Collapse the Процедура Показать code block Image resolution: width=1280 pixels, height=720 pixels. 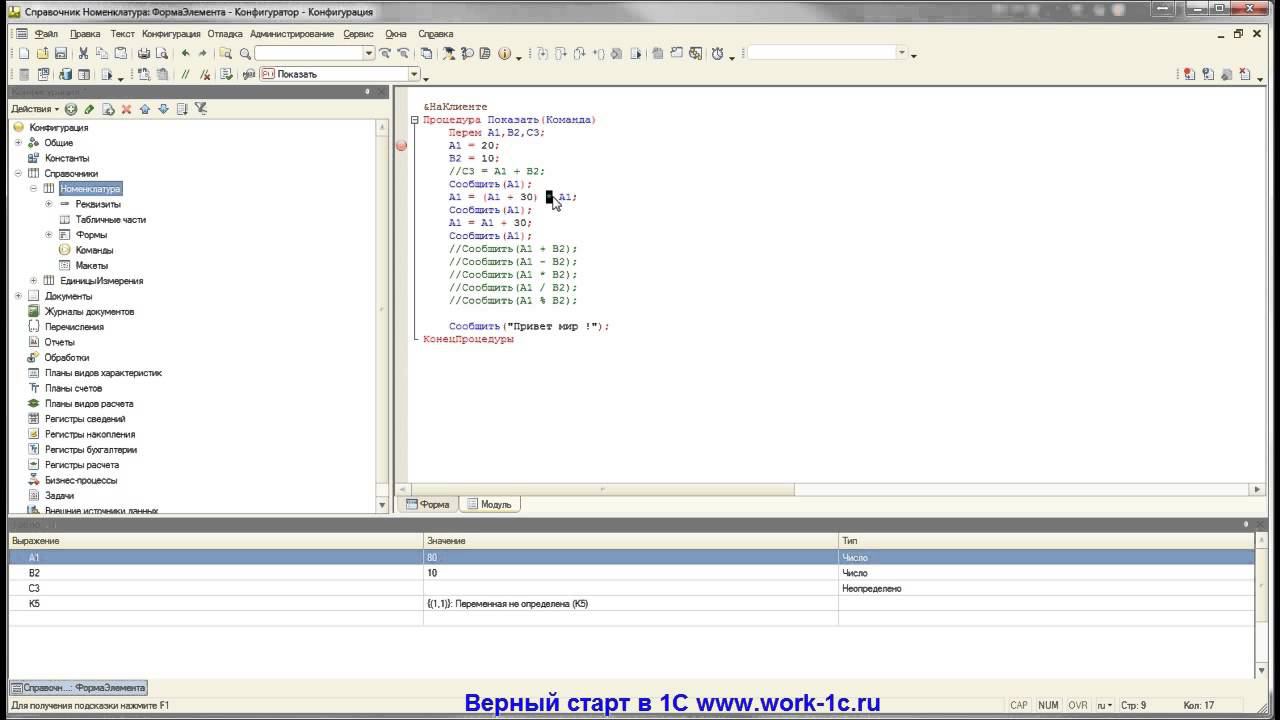(415, 120)
